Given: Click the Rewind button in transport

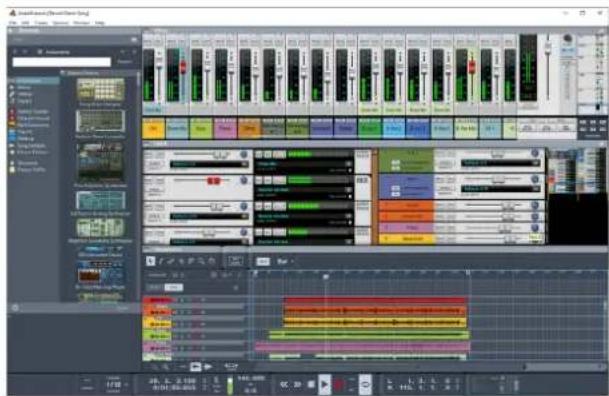Looking at the screenshot, I should 284,384.
